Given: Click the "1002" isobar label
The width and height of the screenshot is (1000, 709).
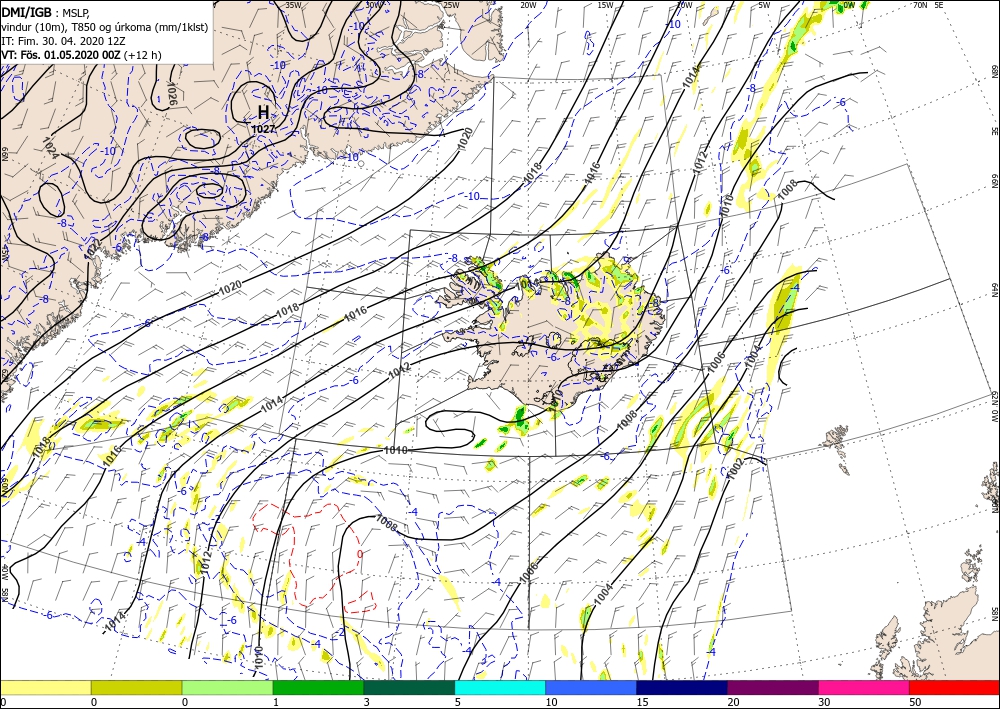Looking at the screenshot, I should click(734, 467).
